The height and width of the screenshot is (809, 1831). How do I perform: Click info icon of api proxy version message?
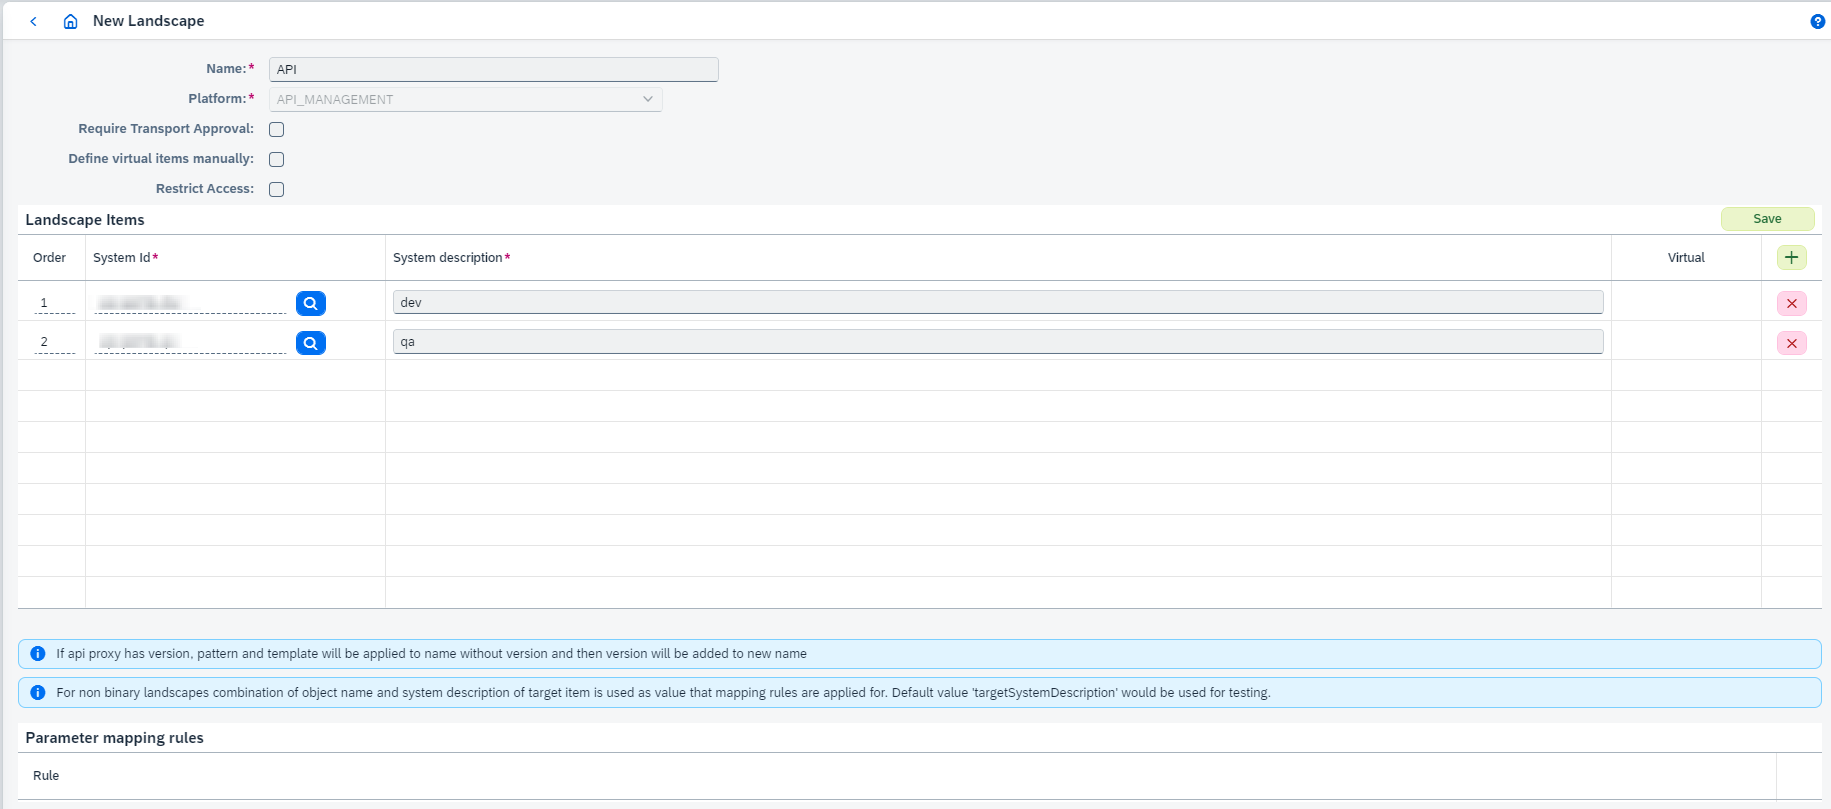38,654
